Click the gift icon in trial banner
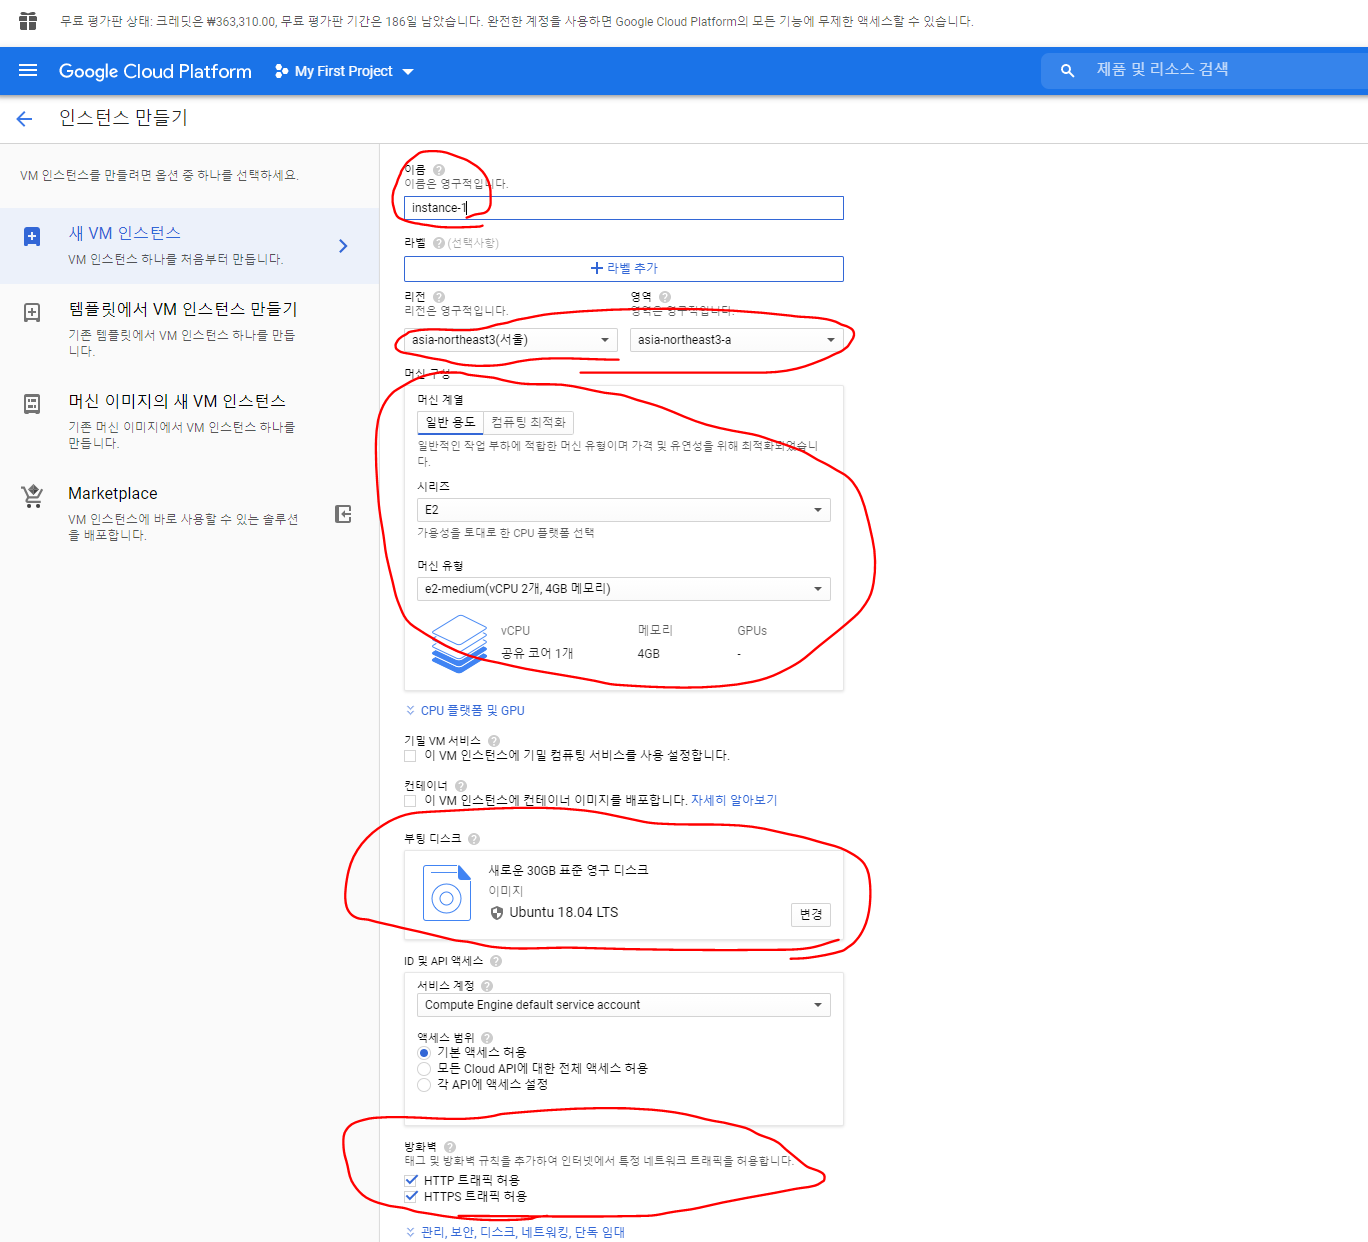The image size is (1368, 1242). [x=28, y=21]
